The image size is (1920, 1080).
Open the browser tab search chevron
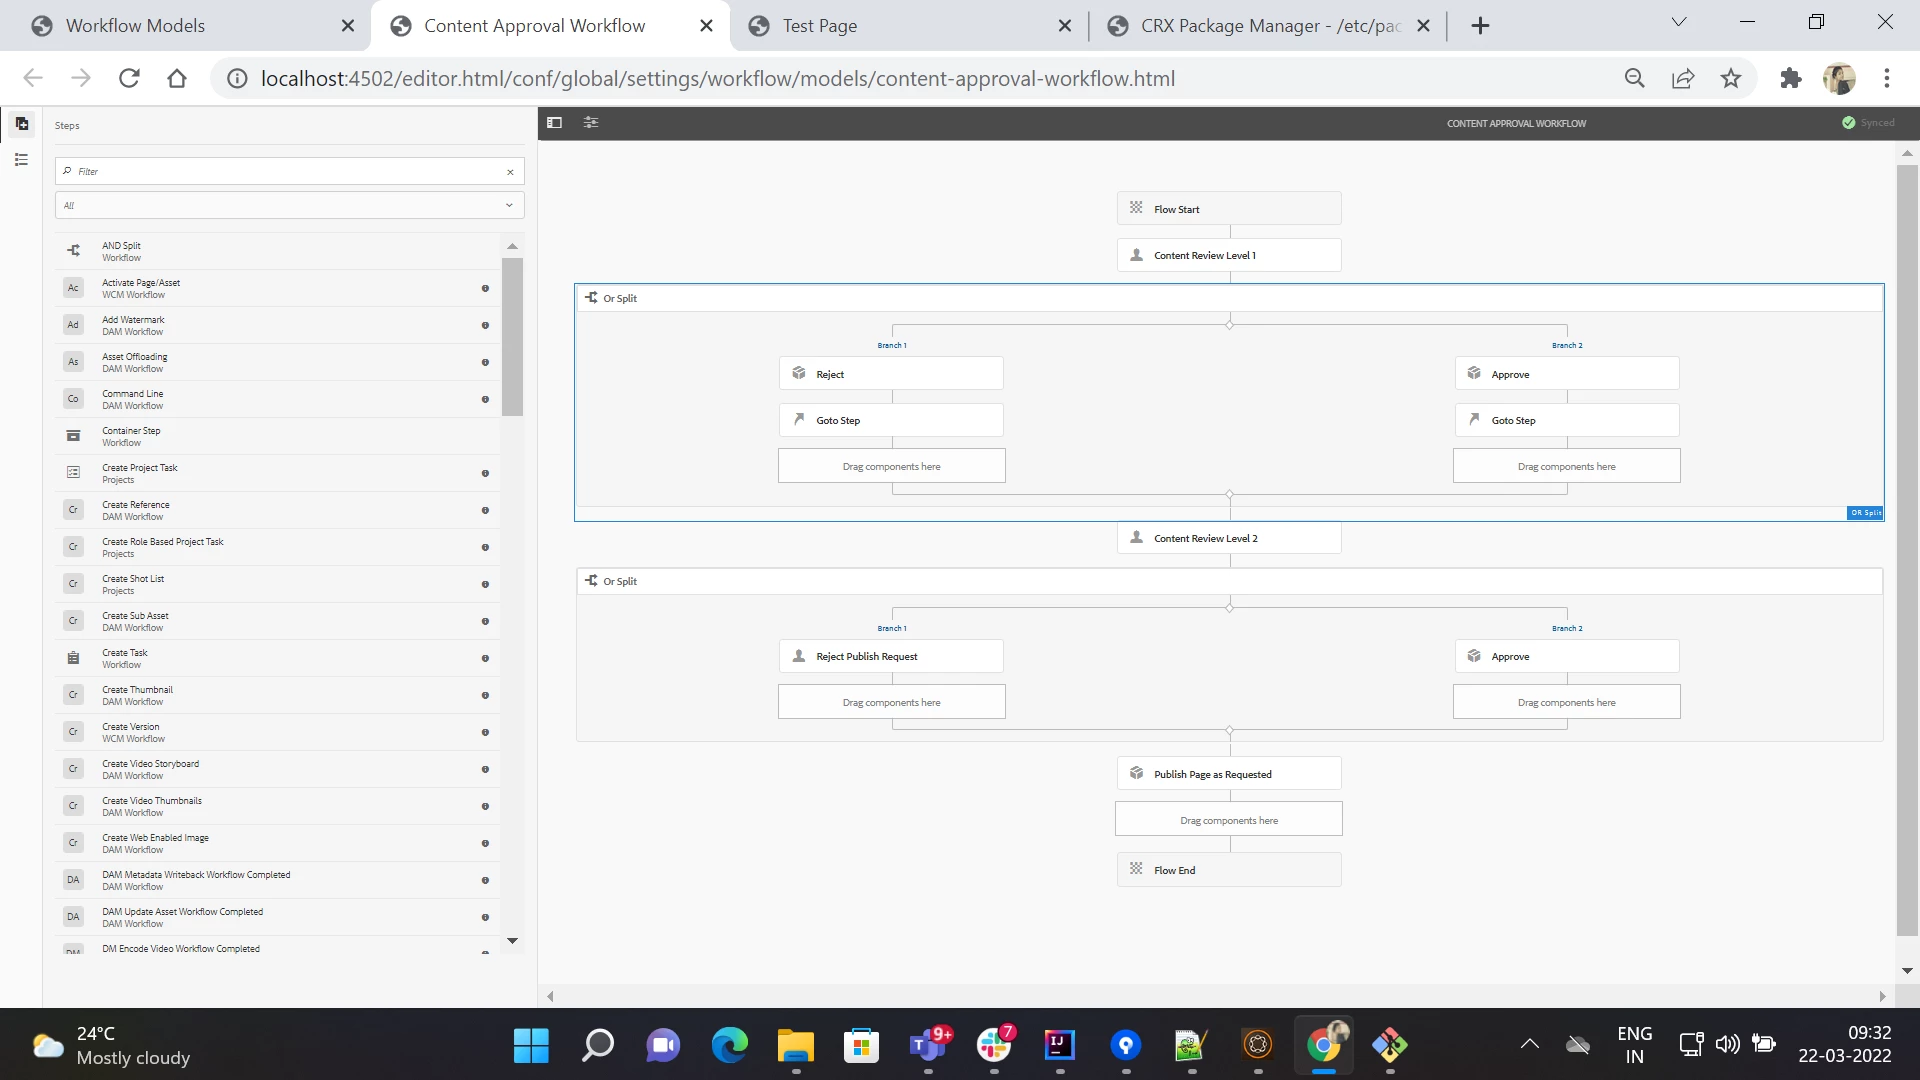(x=1679, y=23)
